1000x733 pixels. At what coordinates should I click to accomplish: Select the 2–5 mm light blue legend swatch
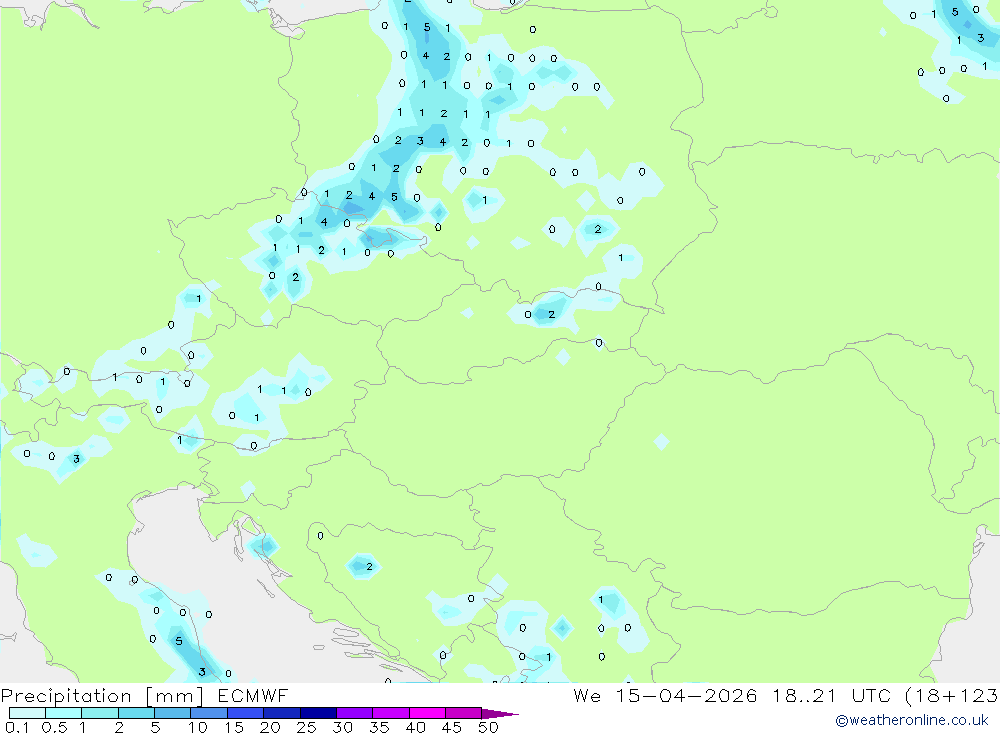pyautogui.click(x=136, y=713)
